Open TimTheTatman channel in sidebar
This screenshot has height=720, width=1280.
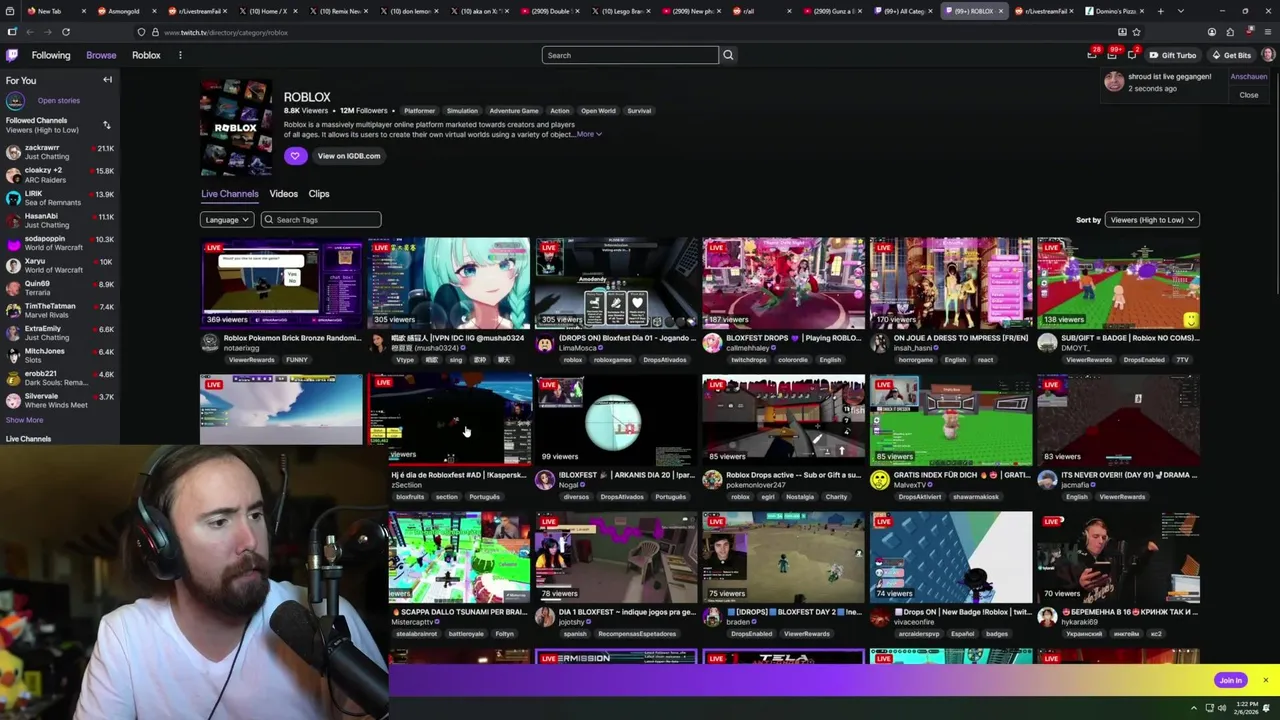[60, 310]
